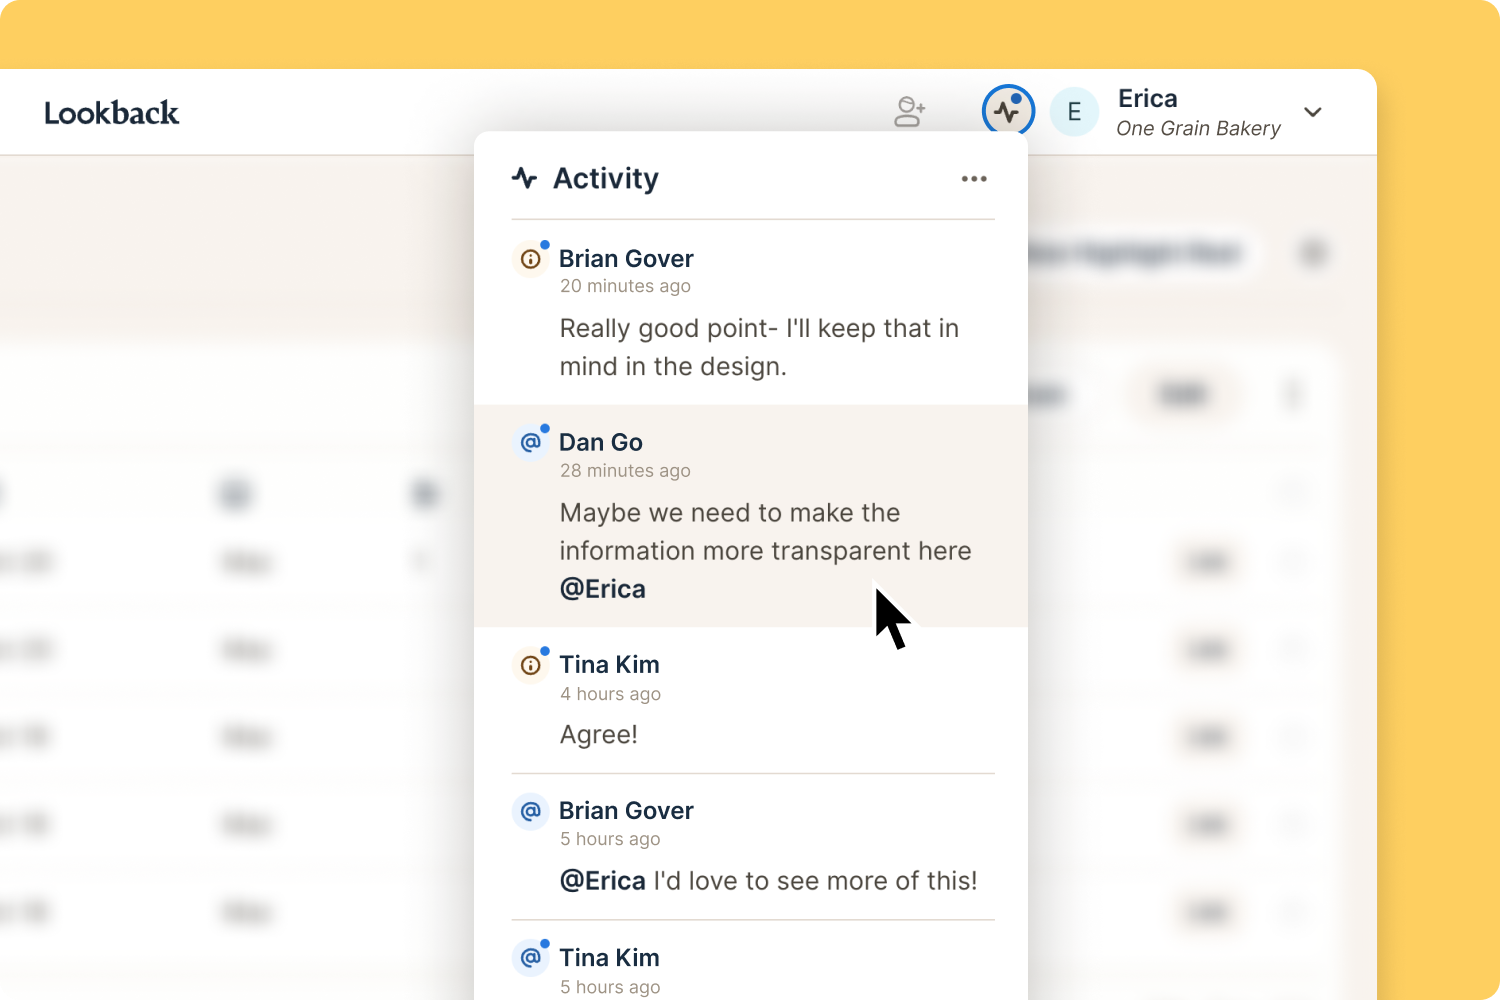Image resolution: width=1500 pixels, height=1000 pixels.
Task: Click the note icon beside Tina Kim 4 hours ago
Action: tap(531, 665)
